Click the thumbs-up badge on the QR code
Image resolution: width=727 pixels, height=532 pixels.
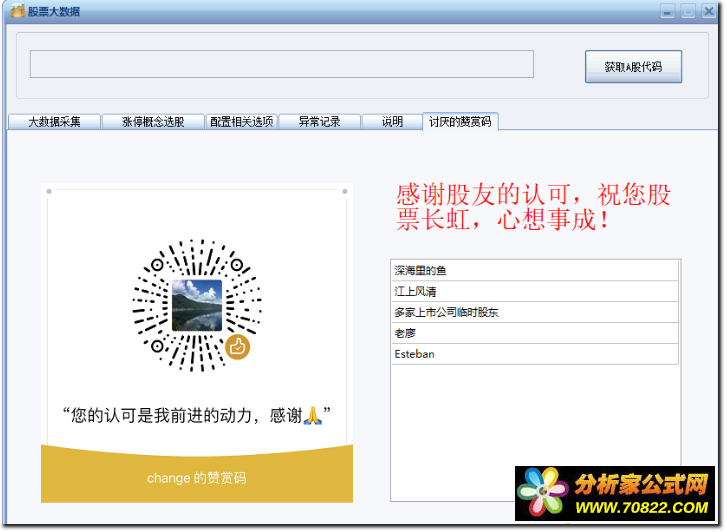click(237, 346)
